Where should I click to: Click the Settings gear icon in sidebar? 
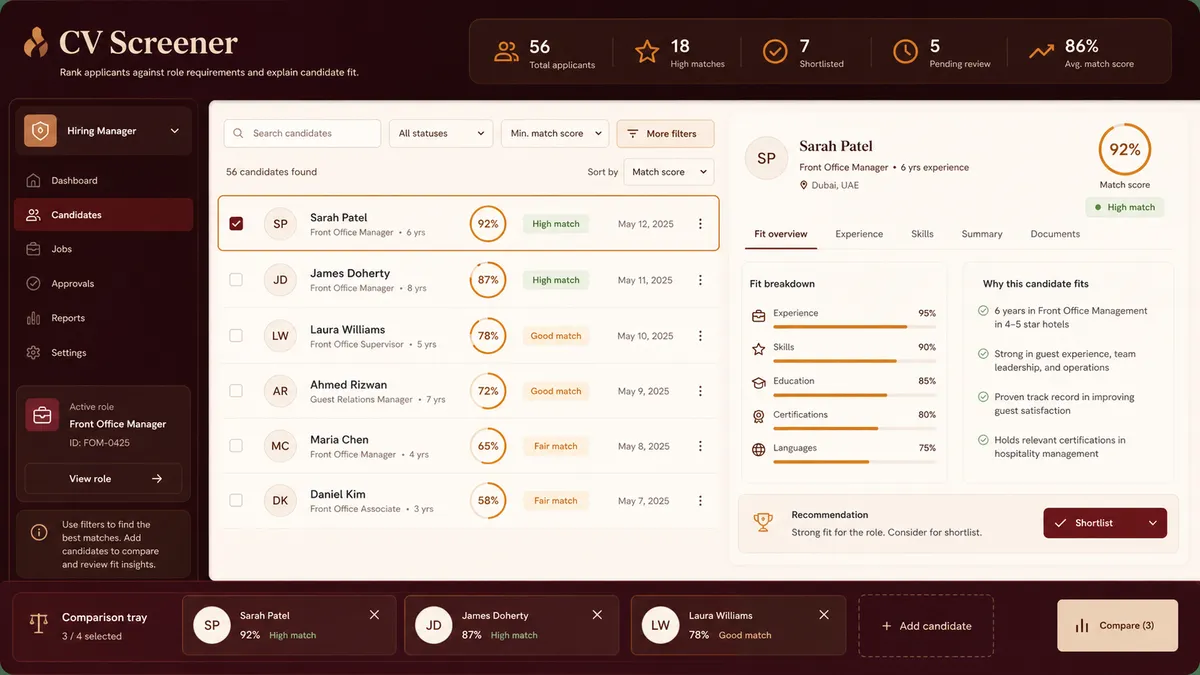[x=33, y=353]
